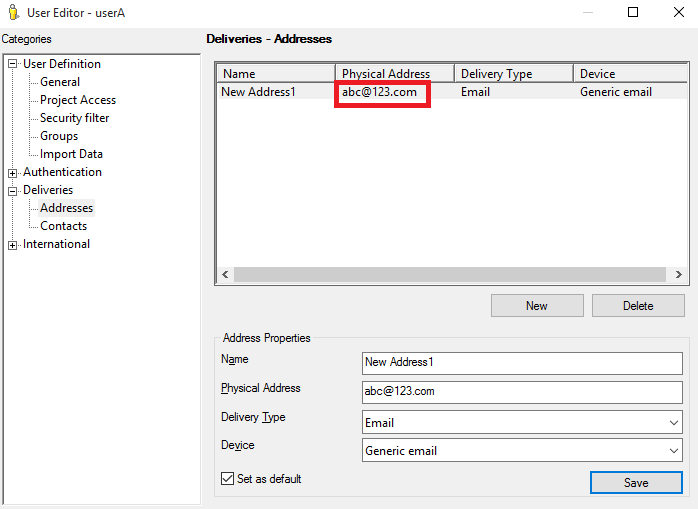Go to the Groups category

coord(59,136)
